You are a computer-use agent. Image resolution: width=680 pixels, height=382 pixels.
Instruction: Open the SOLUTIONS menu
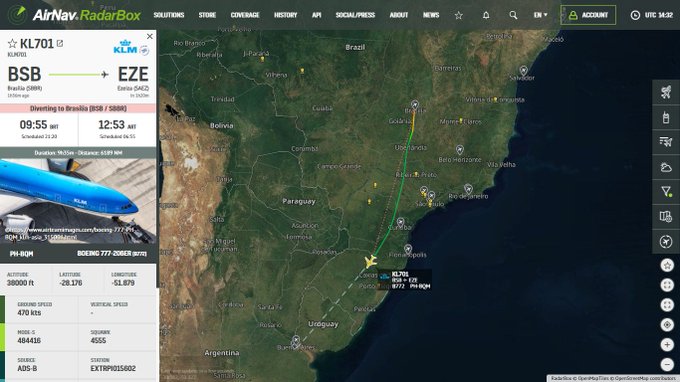[x=169, y=15]
